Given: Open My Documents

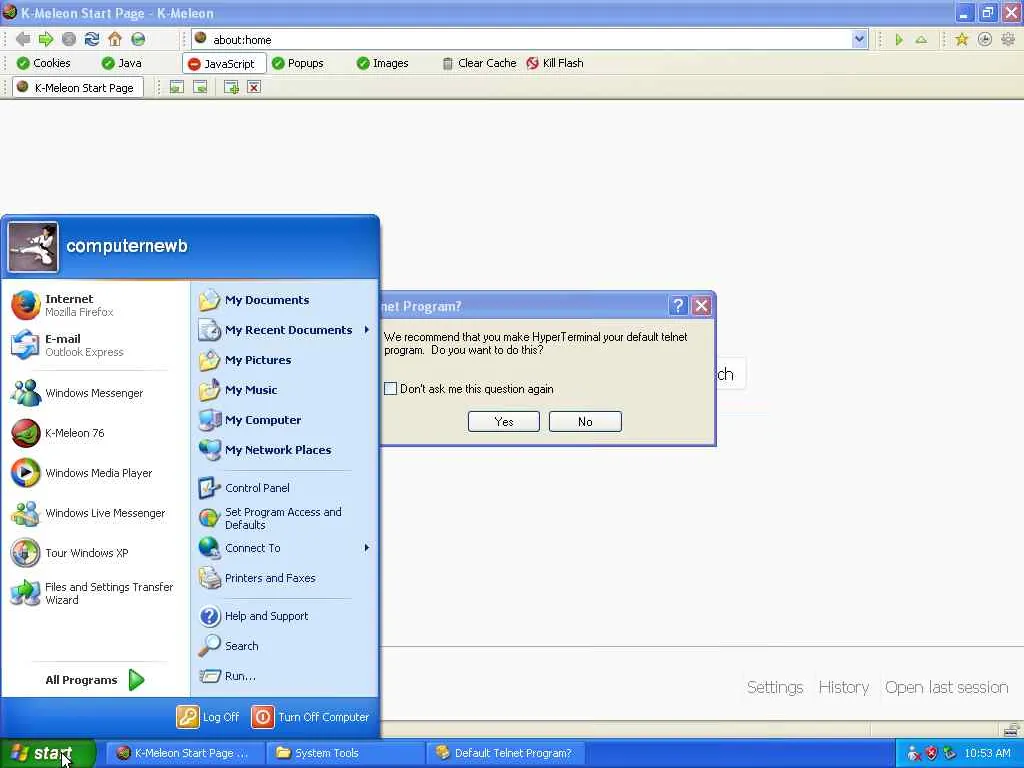Looking at the screenshot, I should click(285, 300).
